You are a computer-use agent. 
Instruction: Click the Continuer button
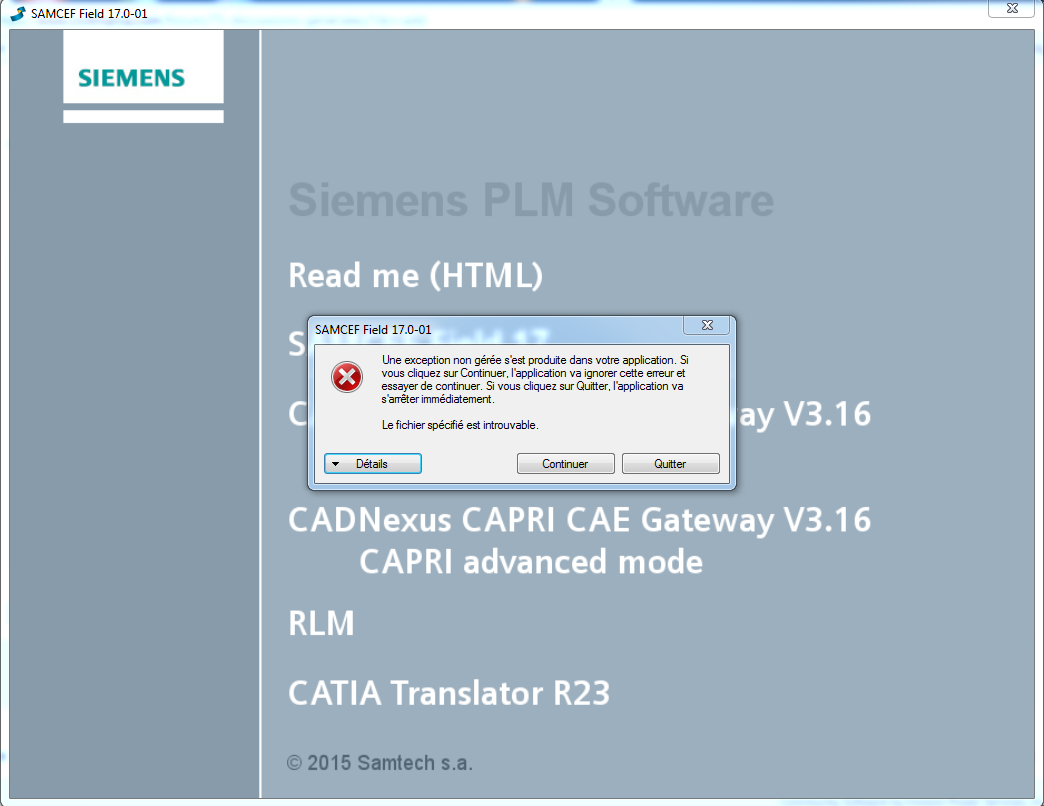[565, 464]
